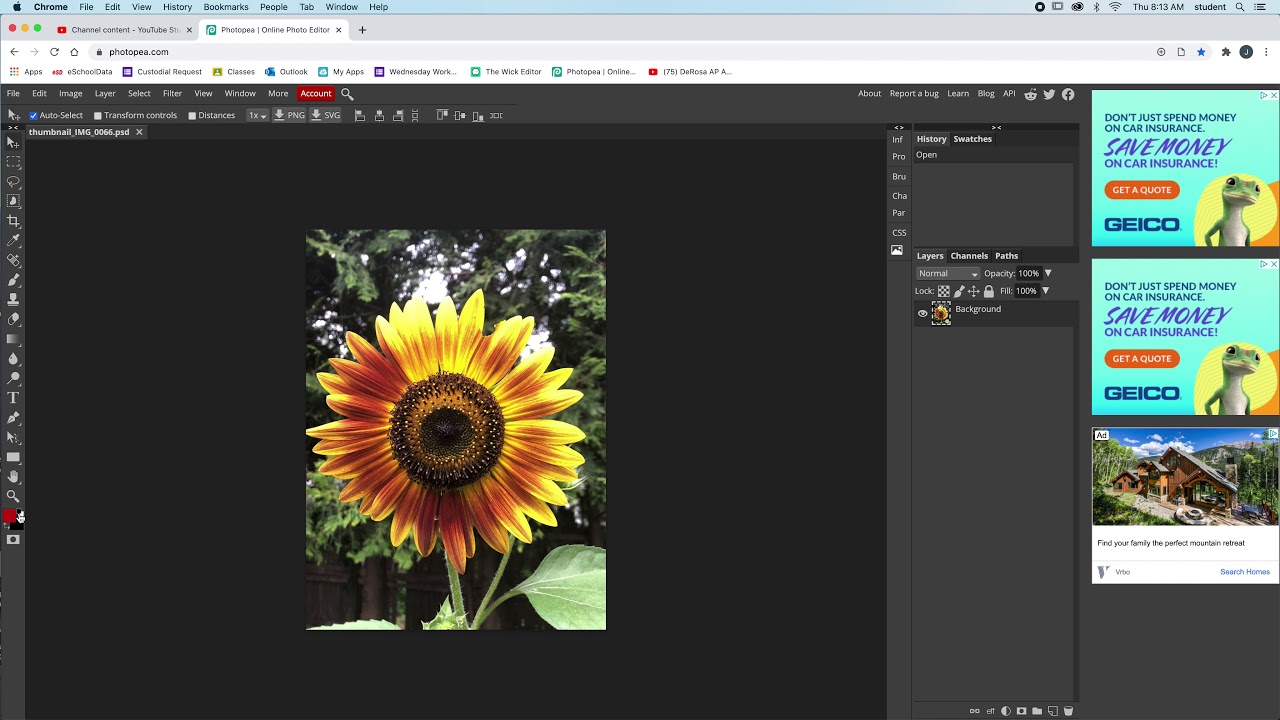This screenshot has height=720, width=1280.
Task: Click the new layer icon in Layers footer
Action: [x=1052, y=711]
